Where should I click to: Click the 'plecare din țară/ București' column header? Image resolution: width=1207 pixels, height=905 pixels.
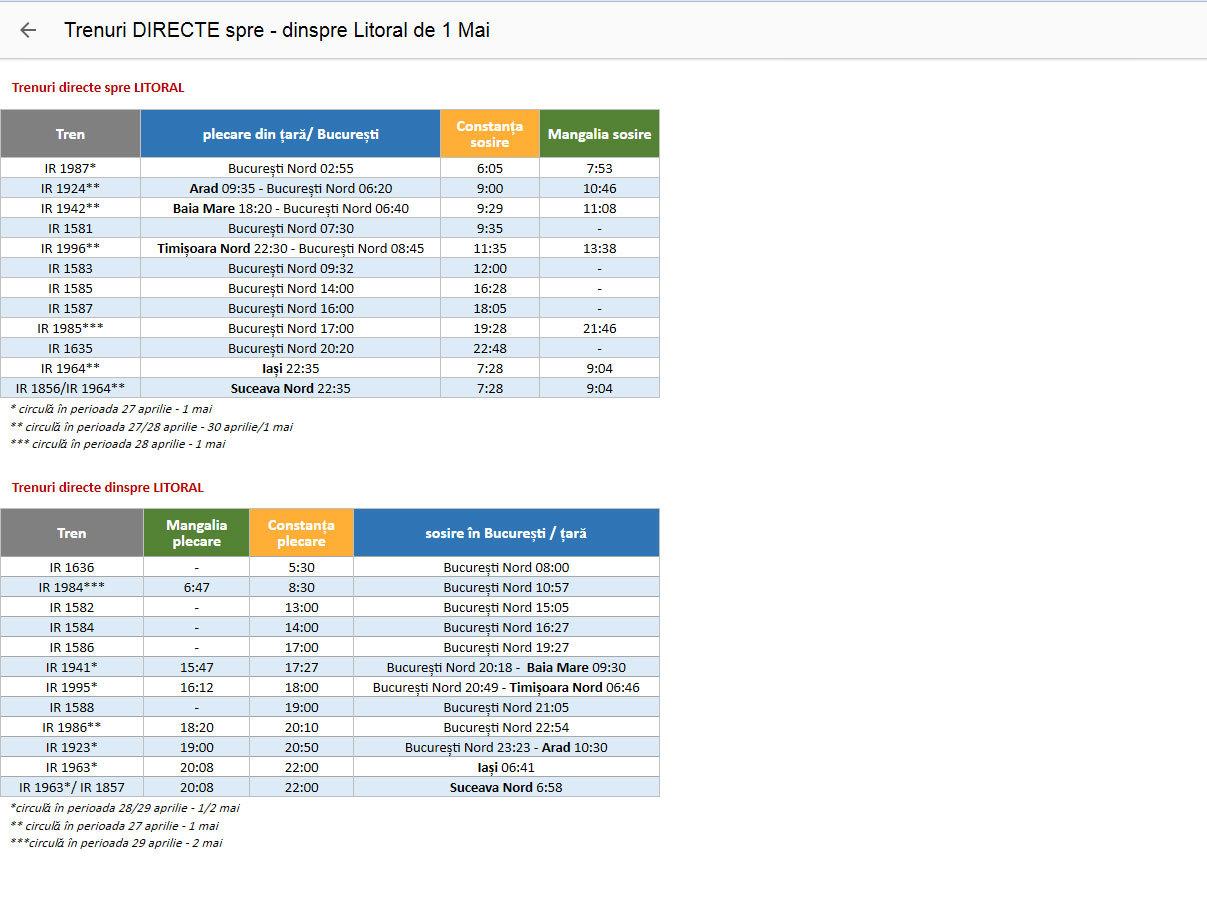(x=290, y=134)
